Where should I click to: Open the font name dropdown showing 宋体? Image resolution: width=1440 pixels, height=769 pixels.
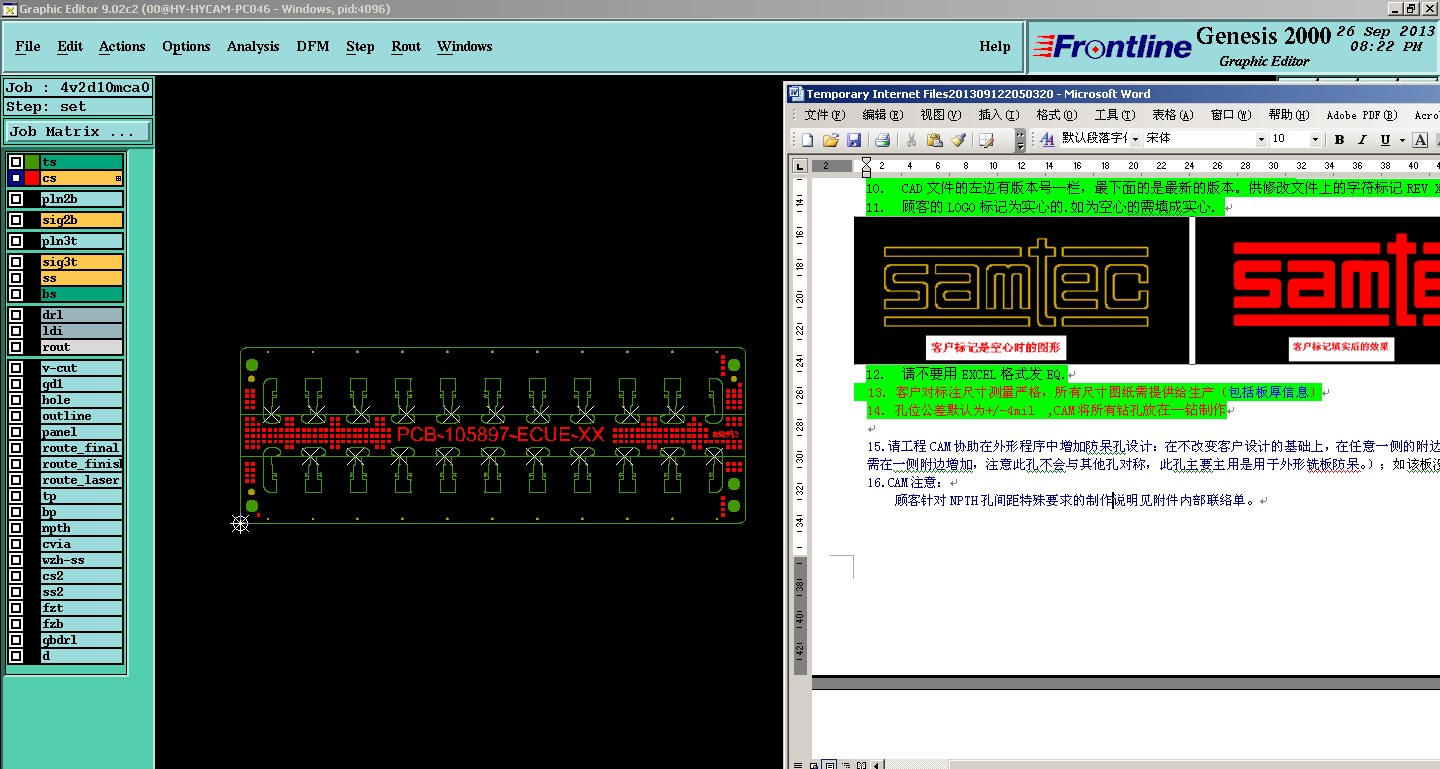[x=1261, y=139]
